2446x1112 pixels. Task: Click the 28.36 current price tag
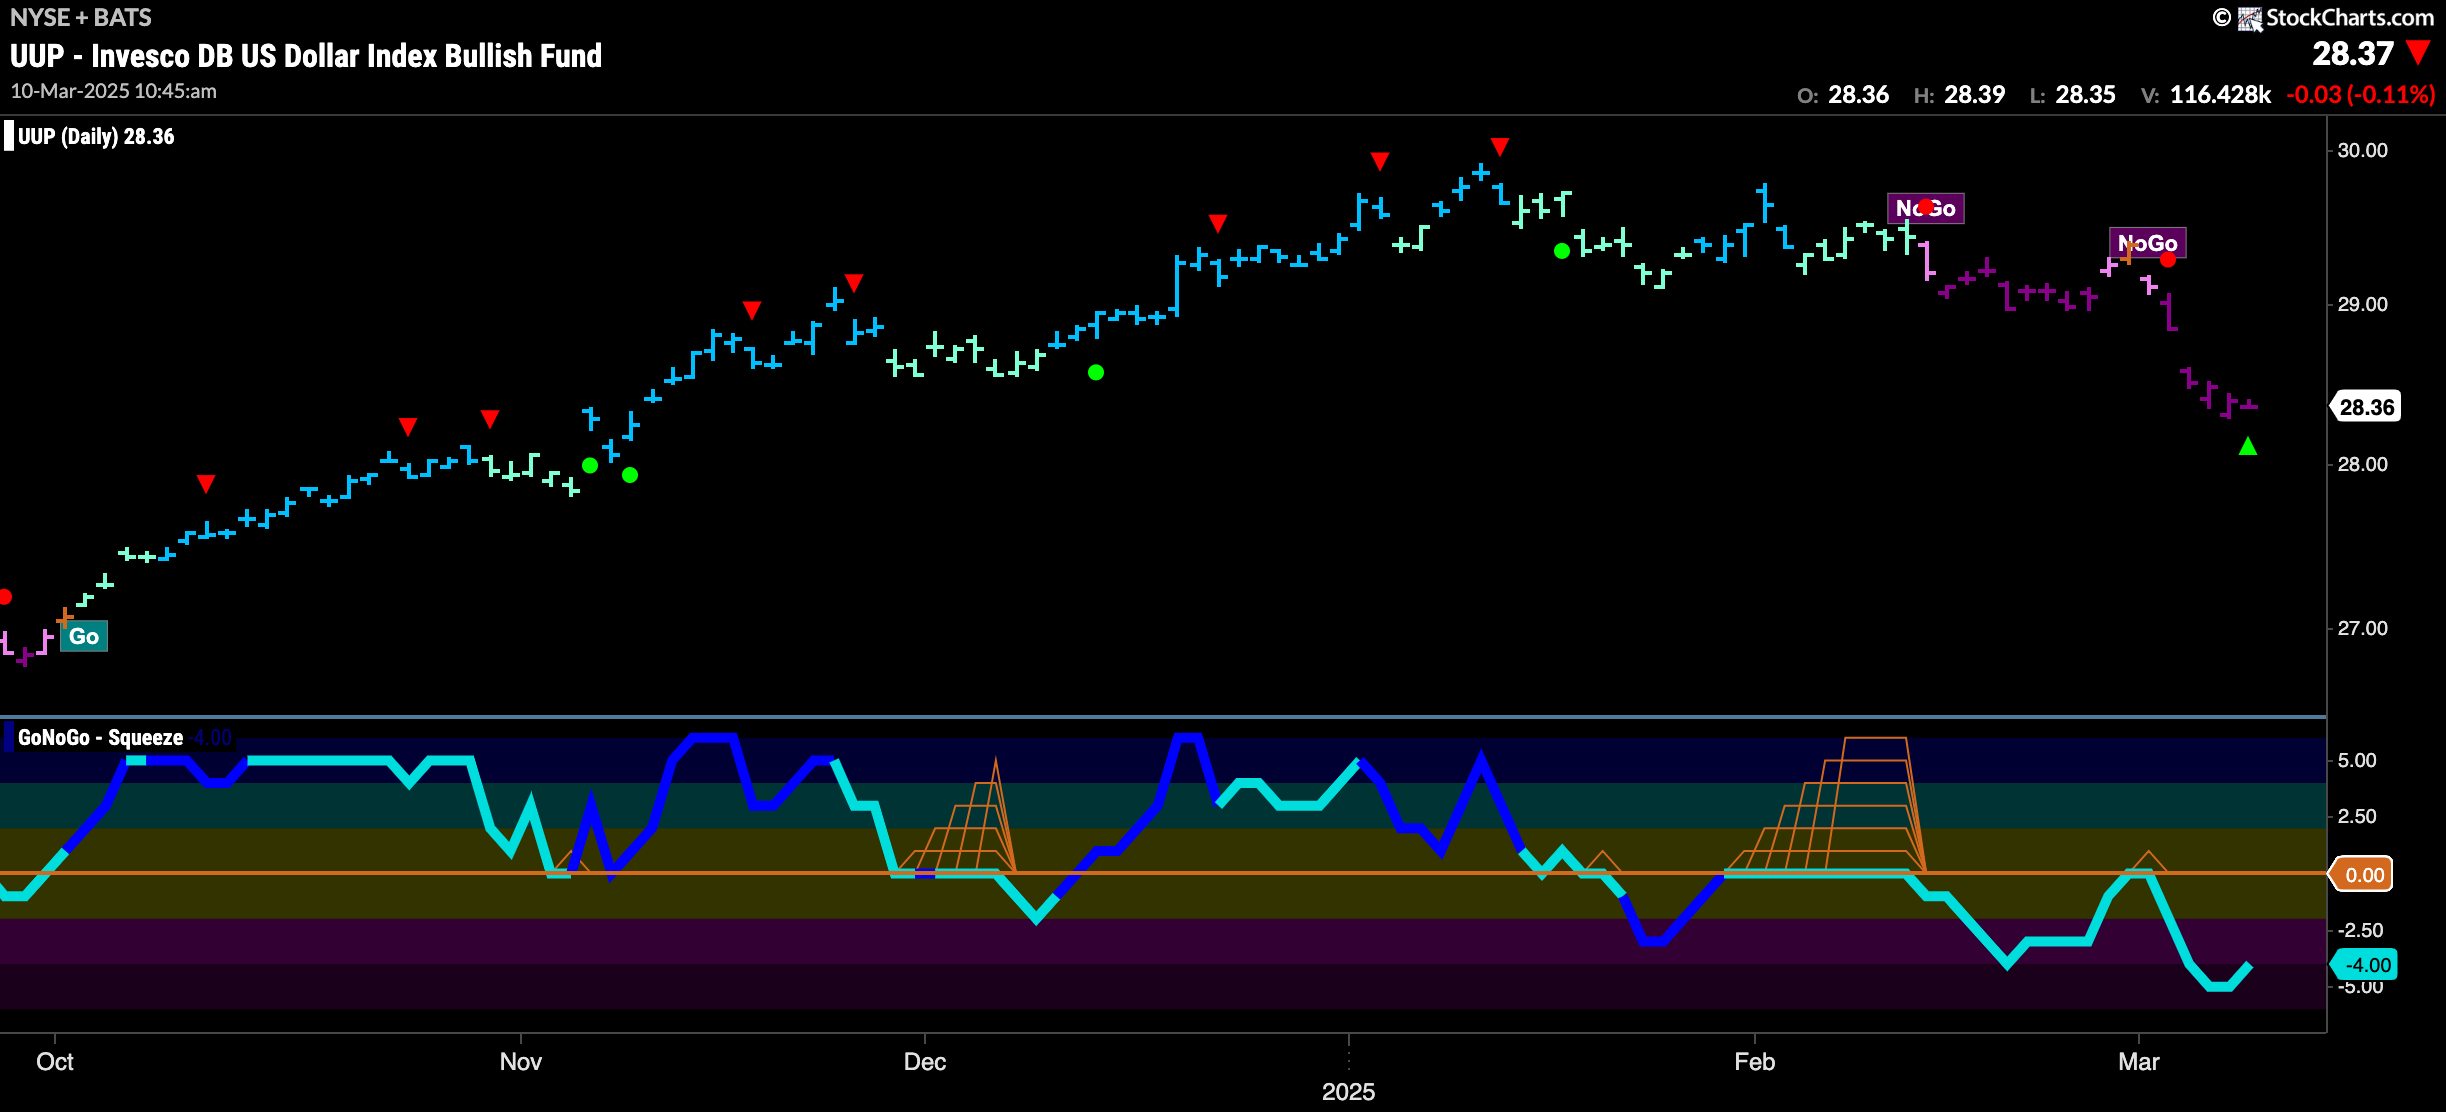[x=2366, y=407]
